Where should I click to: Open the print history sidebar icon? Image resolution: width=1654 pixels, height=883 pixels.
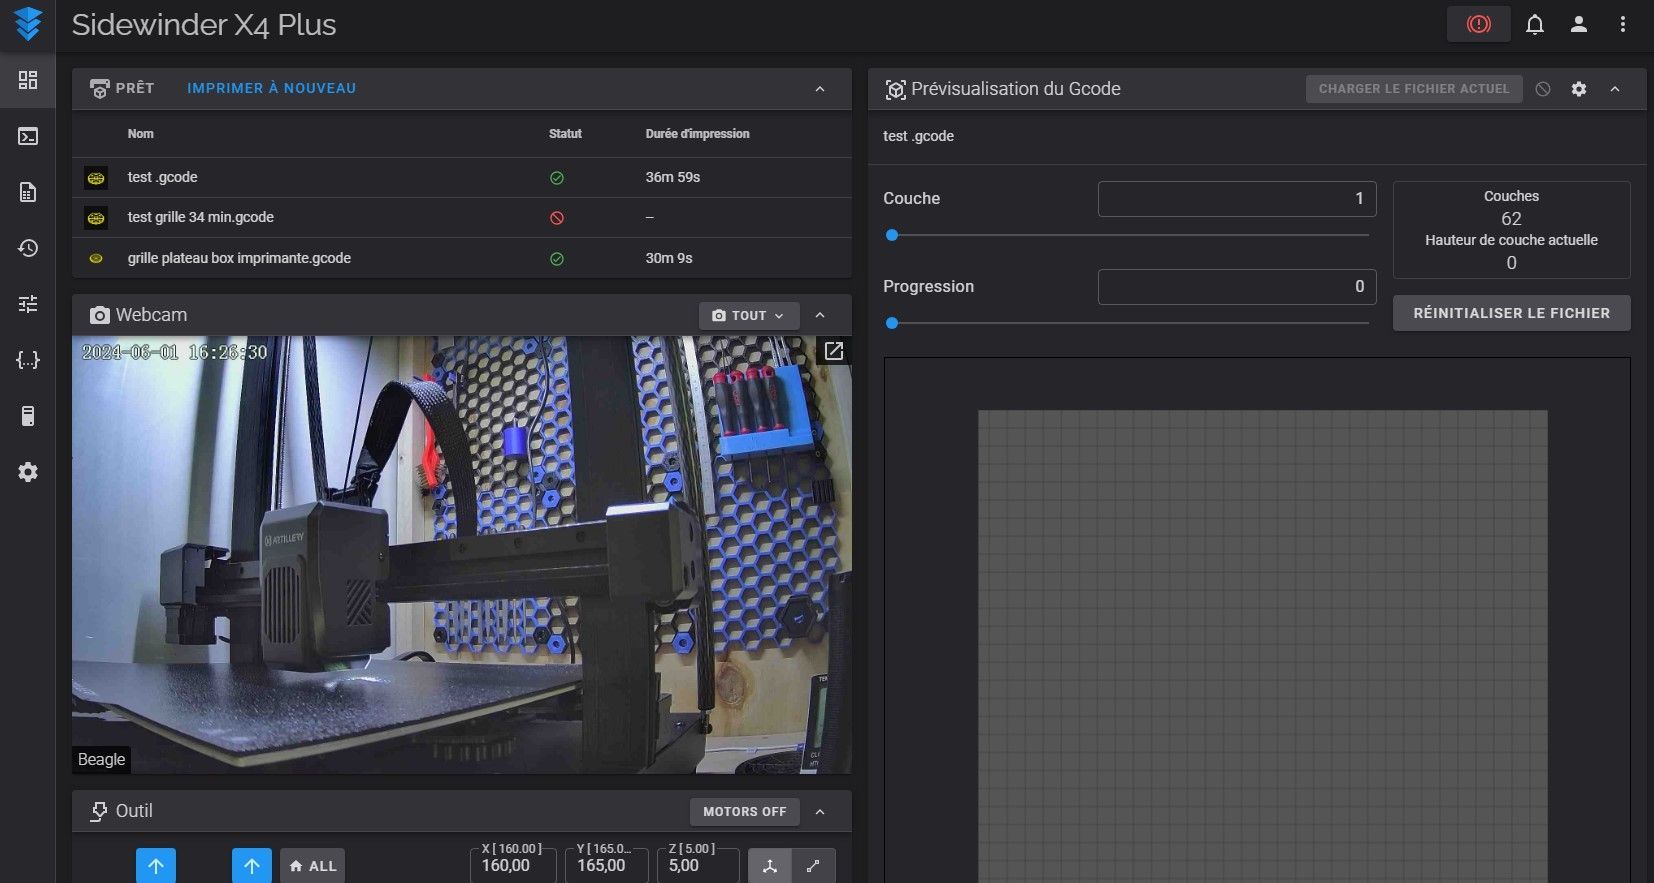click(x=28, y=248)
